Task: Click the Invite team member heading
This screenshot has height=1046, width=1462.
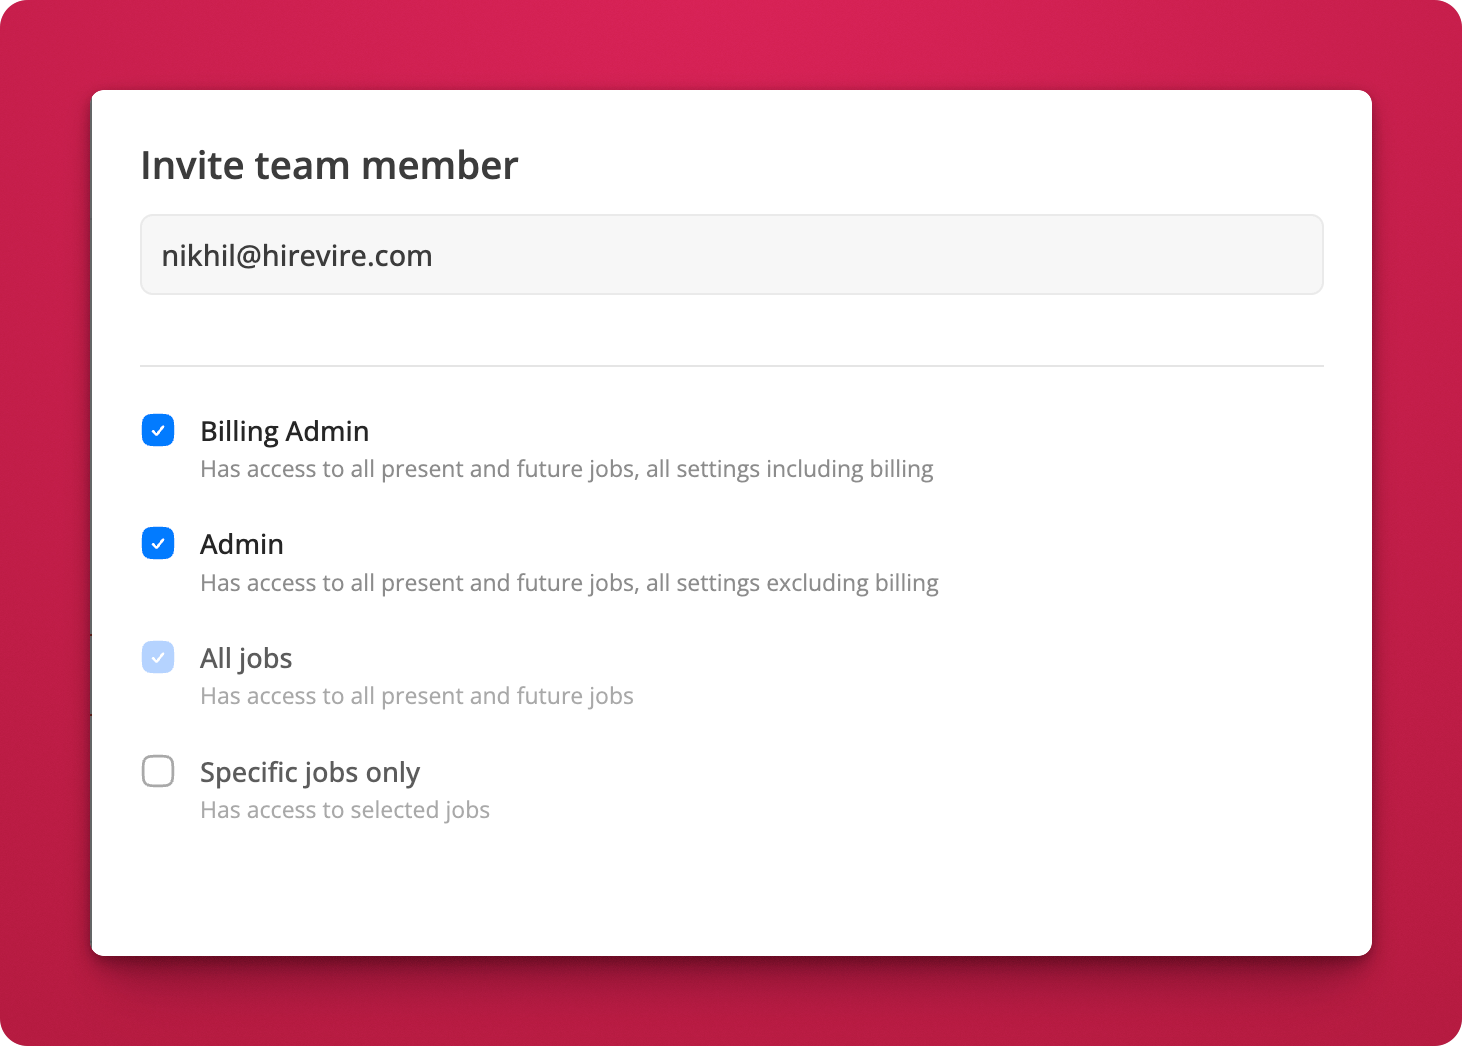Action: (x=329, y=166)
